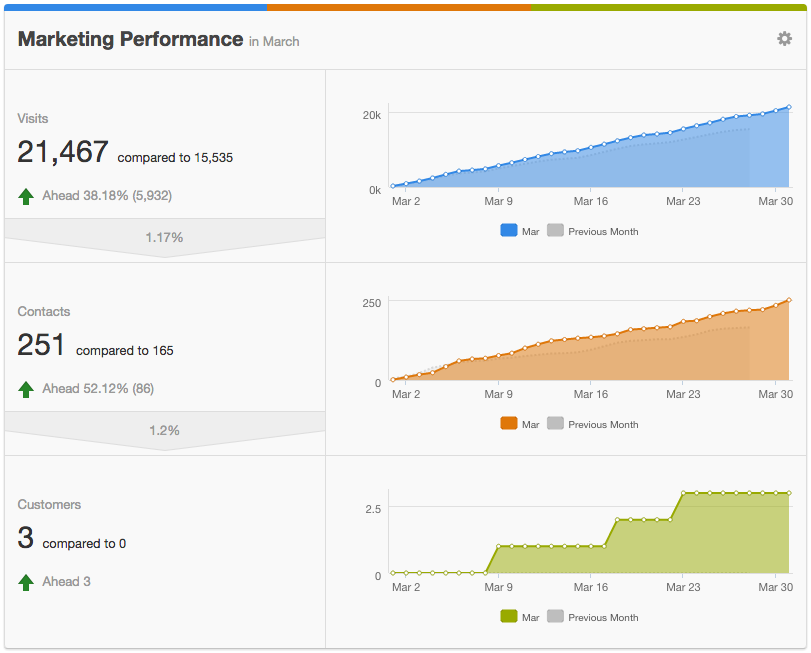This screenshot has width=811, height=653.
Task: Click the Contacts metric label
Action: coord(44,311)
